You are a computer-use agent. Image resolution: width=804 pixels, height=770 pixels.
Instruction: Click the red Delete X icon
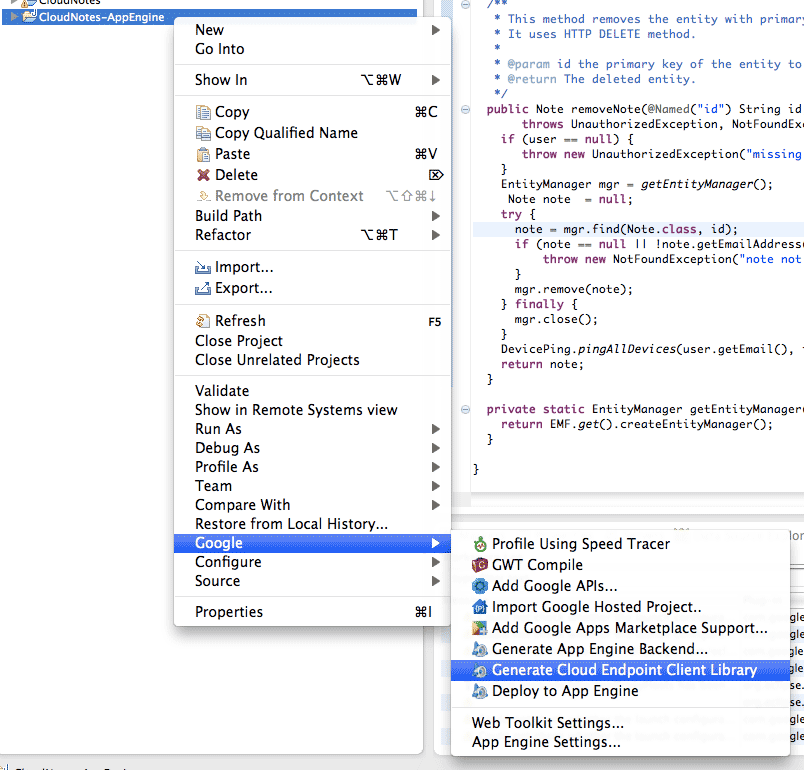click(x=204, y=175)
